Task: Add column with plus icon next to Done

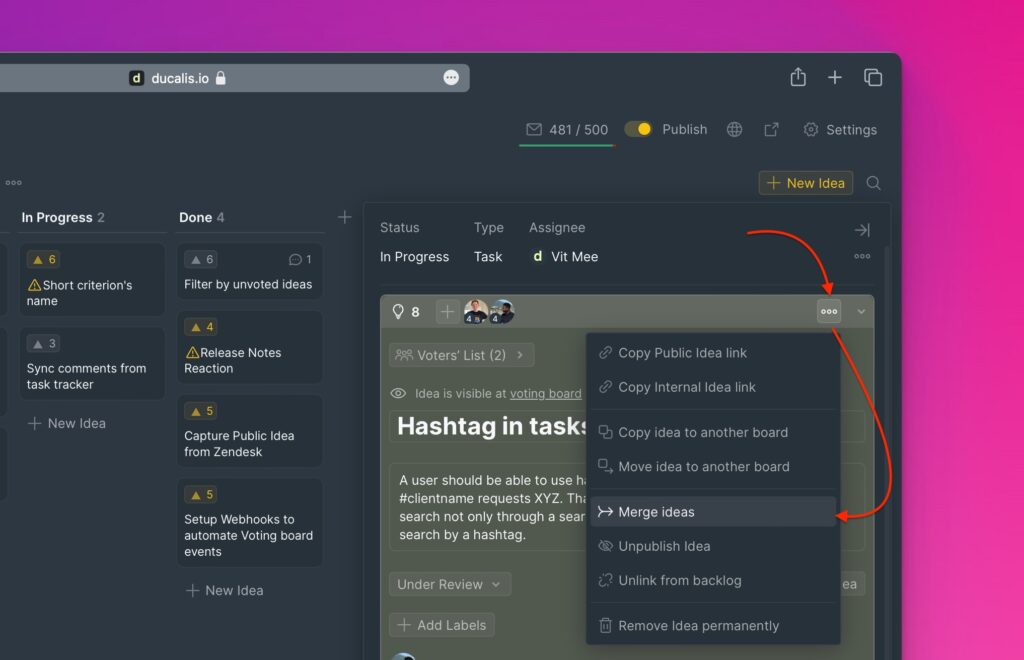Action: pos(344,217)
